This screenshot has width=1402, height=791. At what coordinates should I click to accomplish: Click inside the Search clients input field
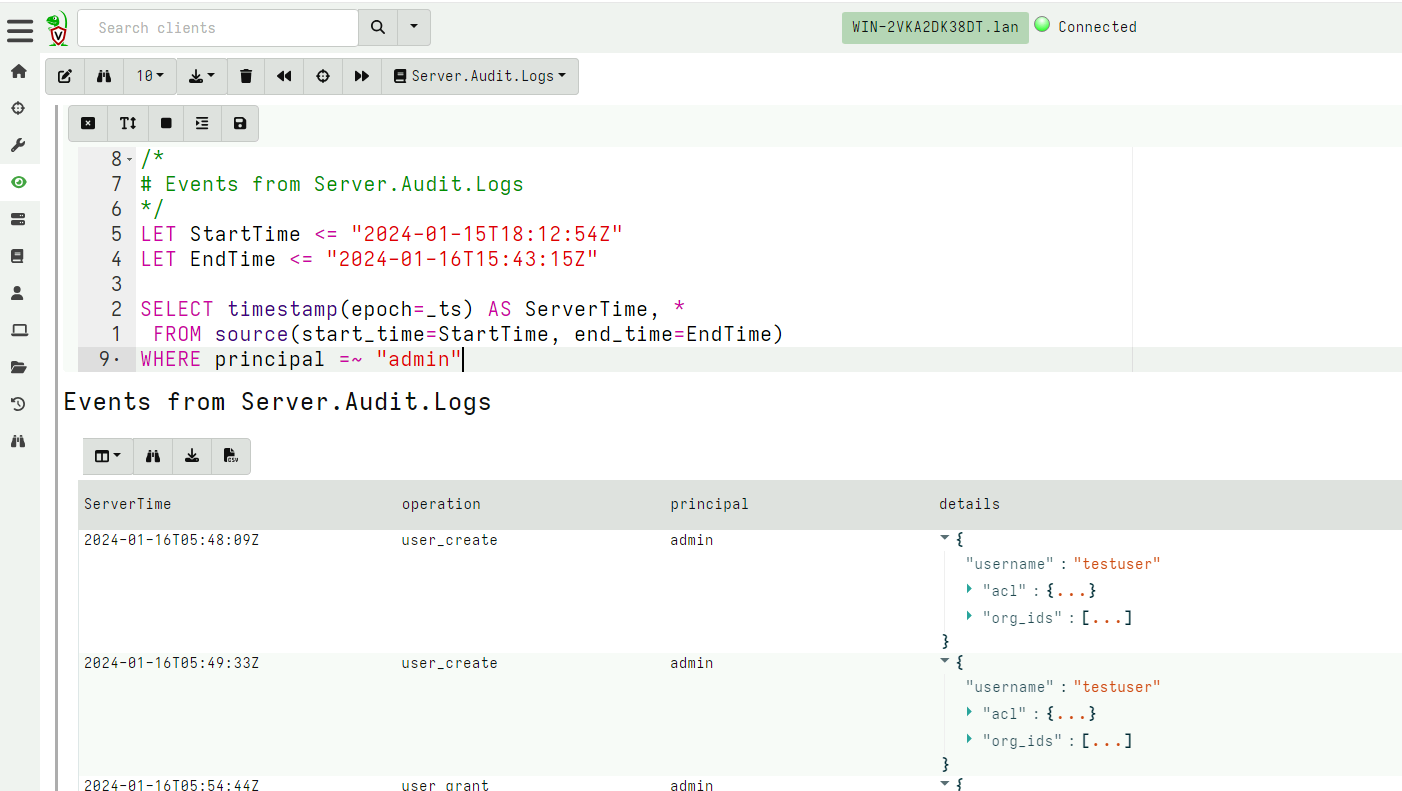coord(218,27)
